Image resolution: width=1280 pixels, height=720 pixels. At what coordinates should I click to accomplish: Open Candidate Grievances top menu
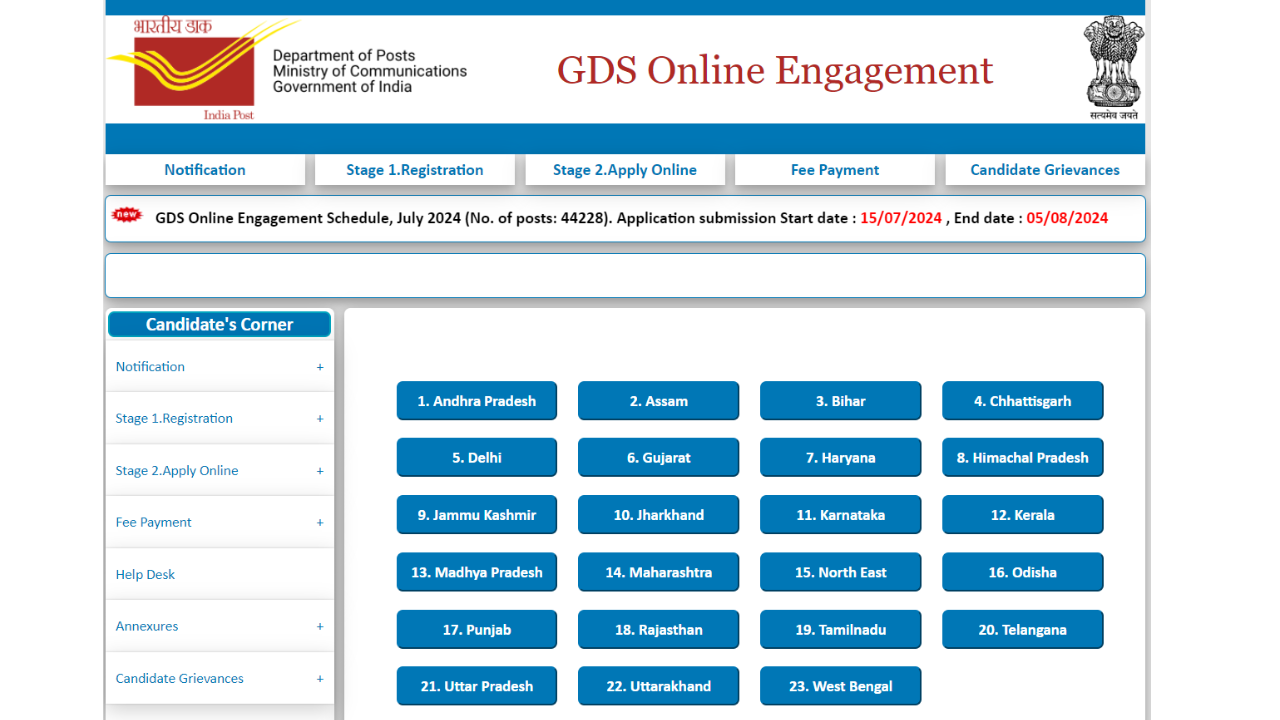click(x=1045, y=170)
